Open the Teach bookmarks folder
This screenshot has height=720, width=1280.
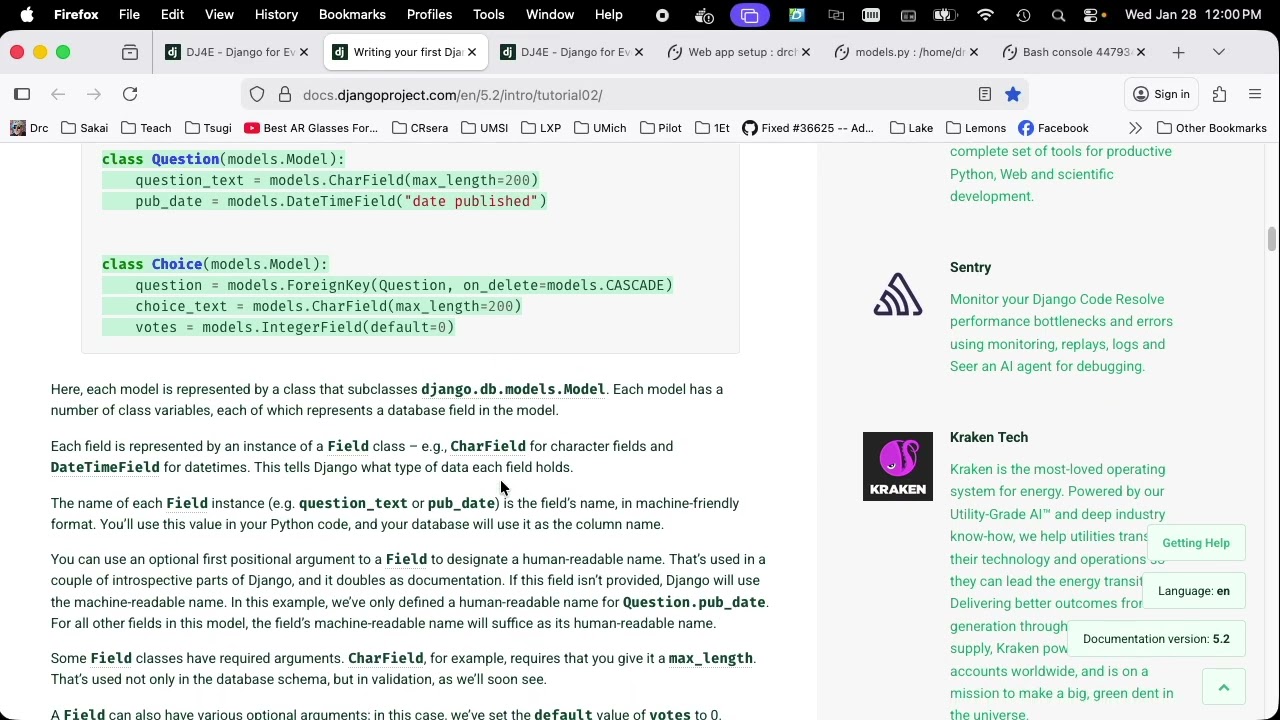(x=146, y=128)
